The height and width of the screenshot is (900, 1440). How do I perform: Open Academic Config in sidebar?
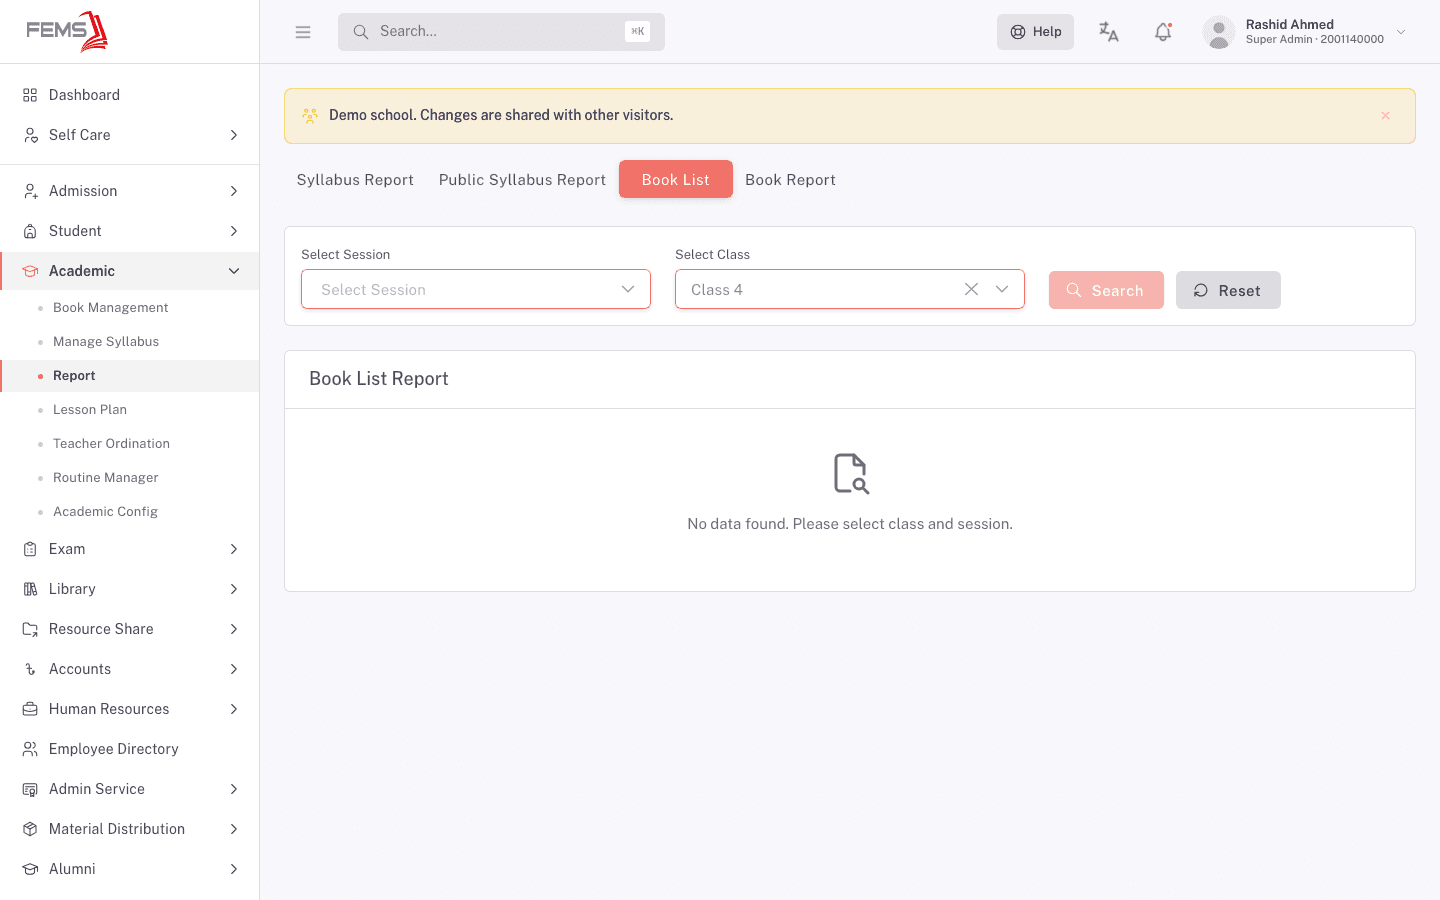(105, 512)
